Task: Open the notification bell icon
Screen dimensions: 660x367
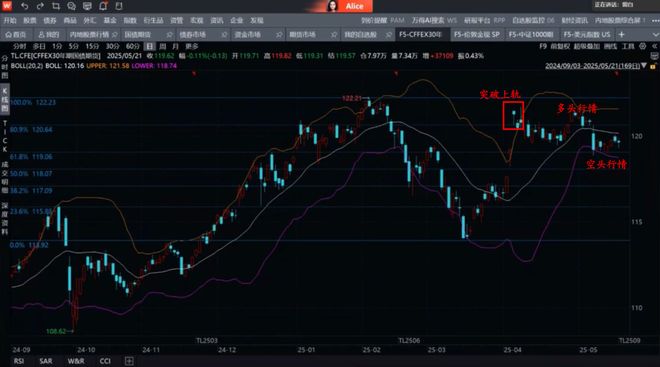Action: [103, 6]
